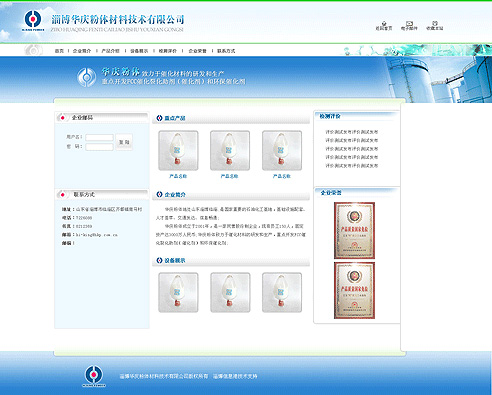Click the blue icon beside 设备展示 section heading
This screenshot has height=395, width=492.
click(159, 260)
